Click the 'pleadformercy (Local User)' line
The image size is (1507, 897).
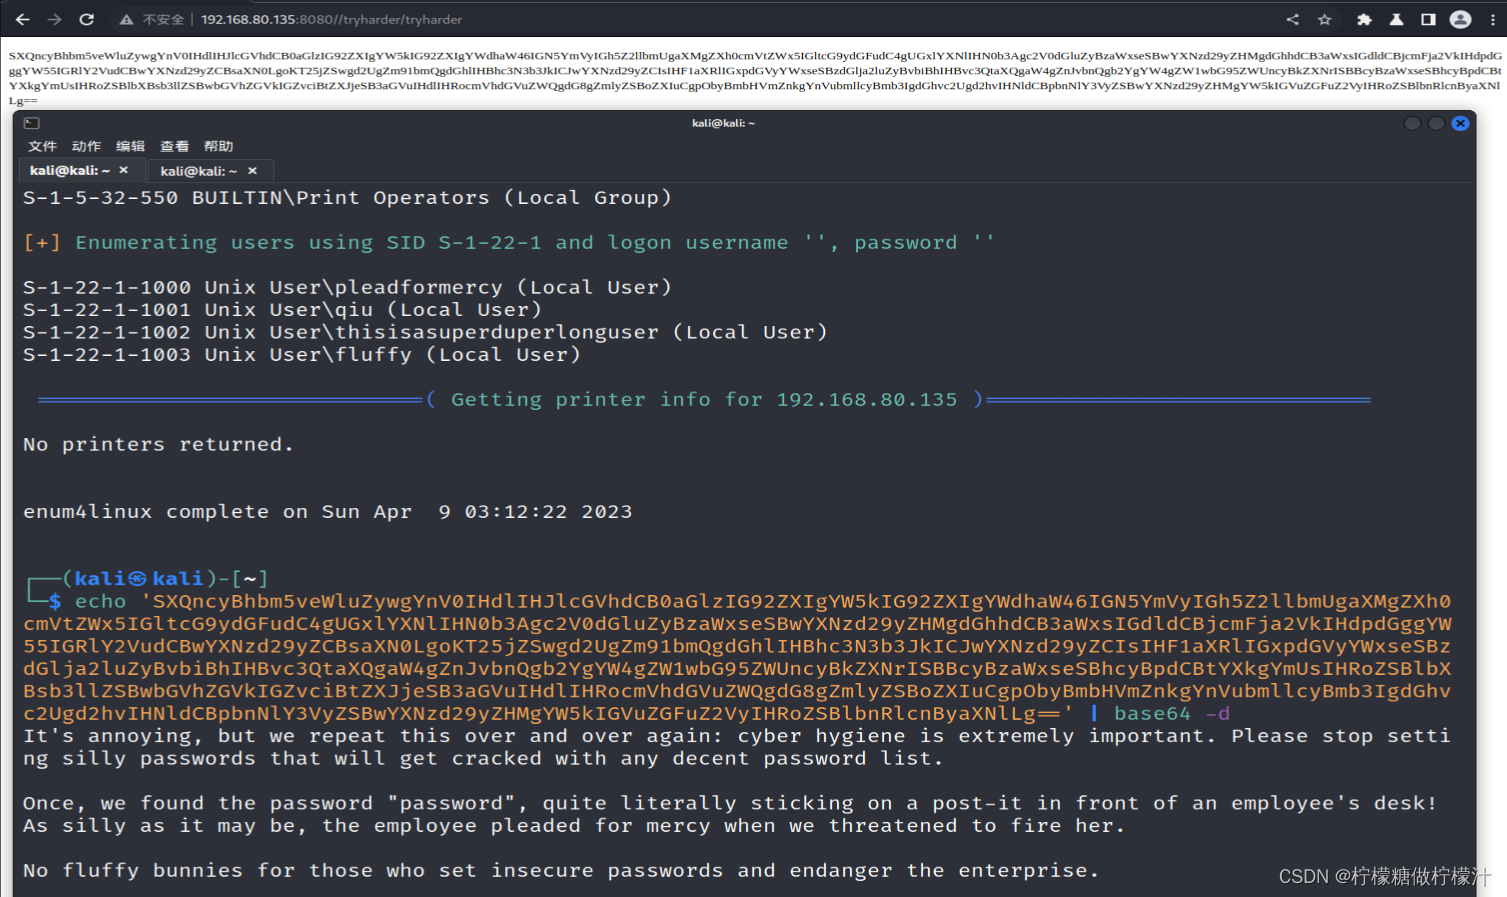[347, 288]
